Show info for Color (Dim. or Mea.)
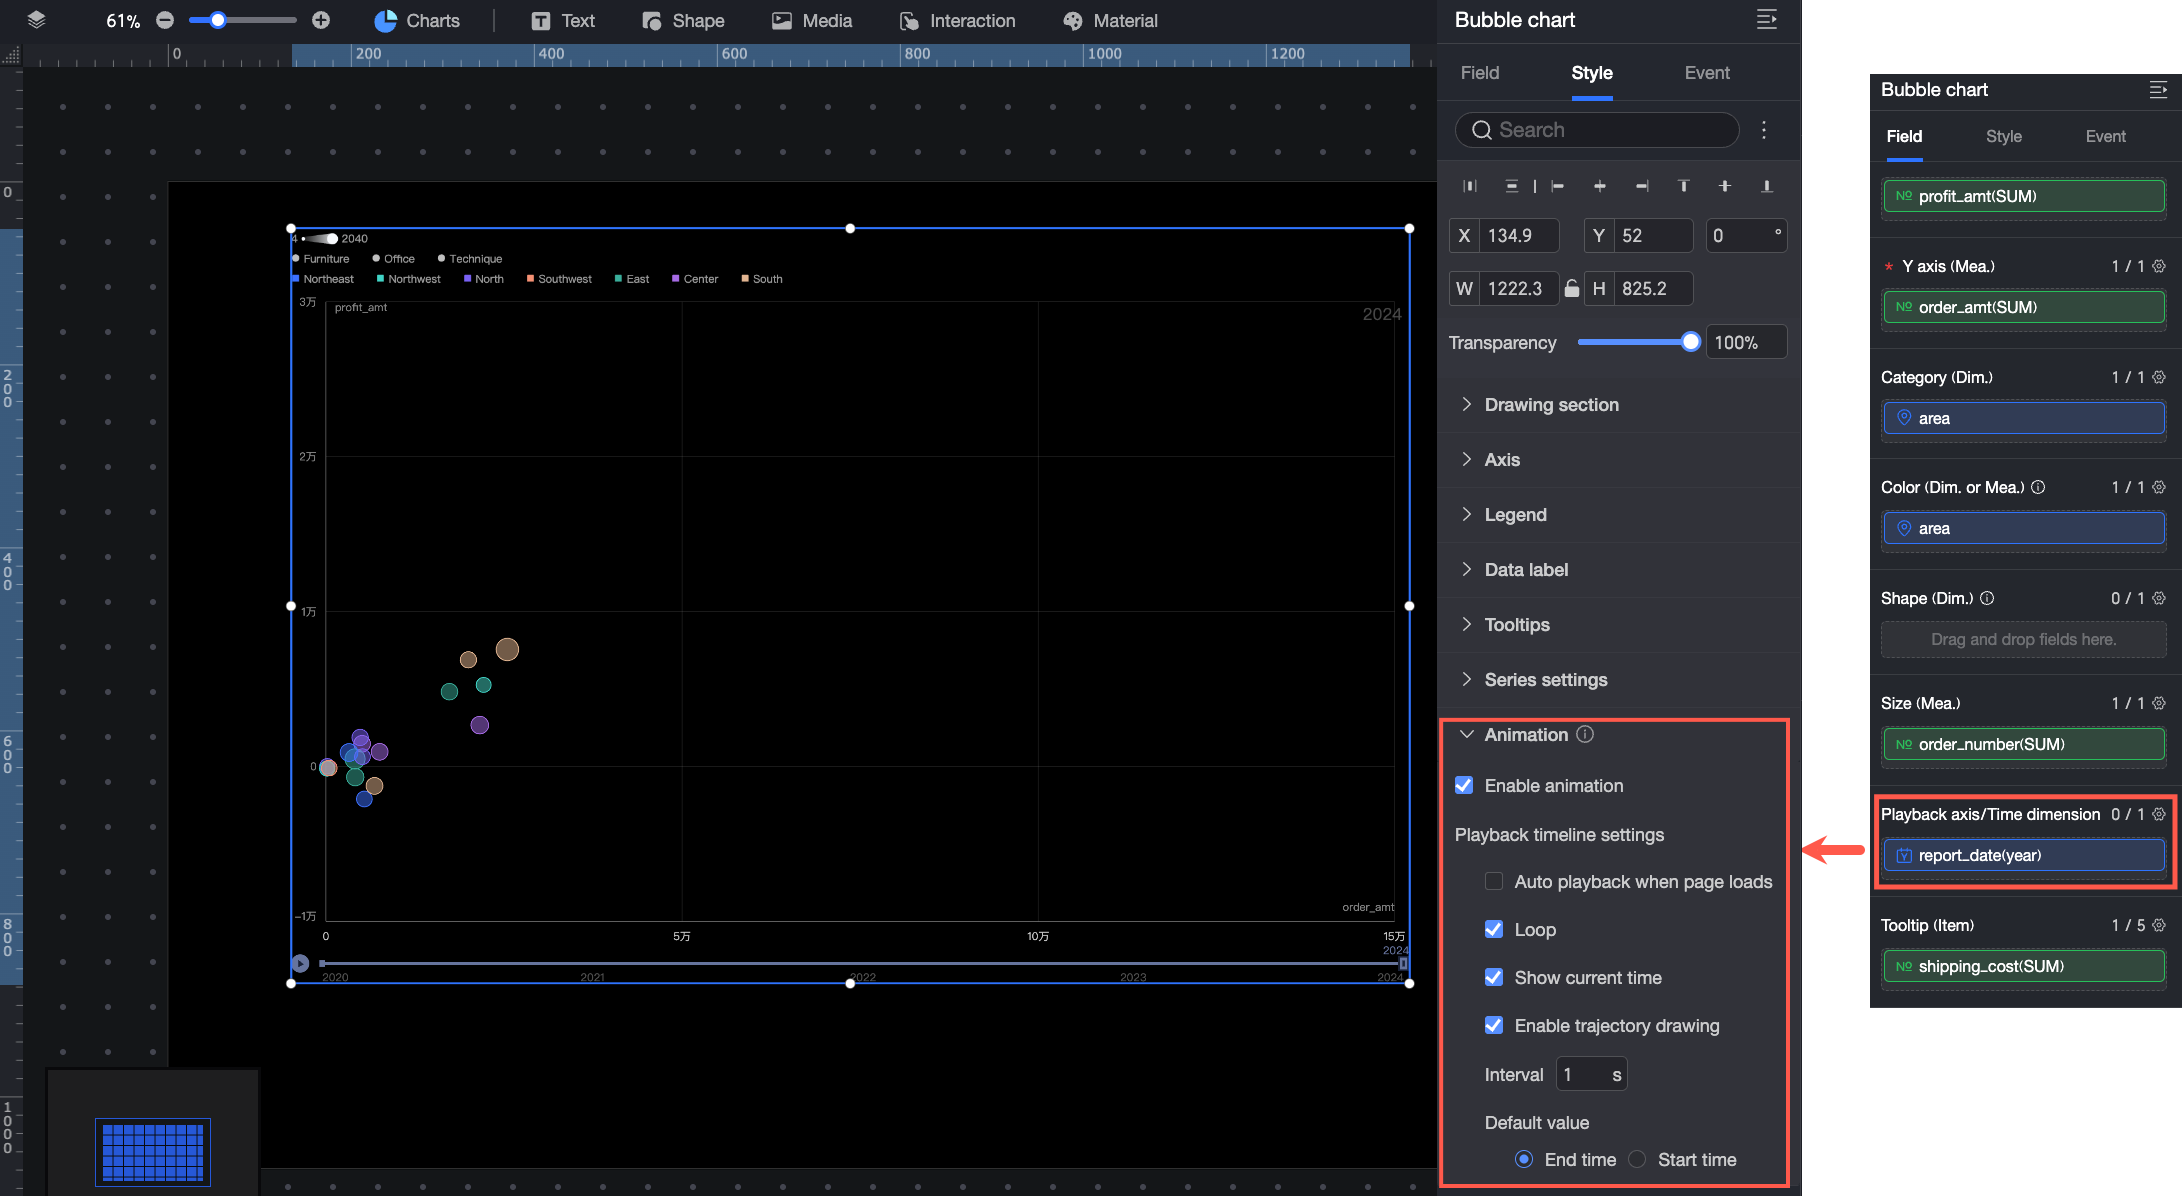 tap(2038, 487)
